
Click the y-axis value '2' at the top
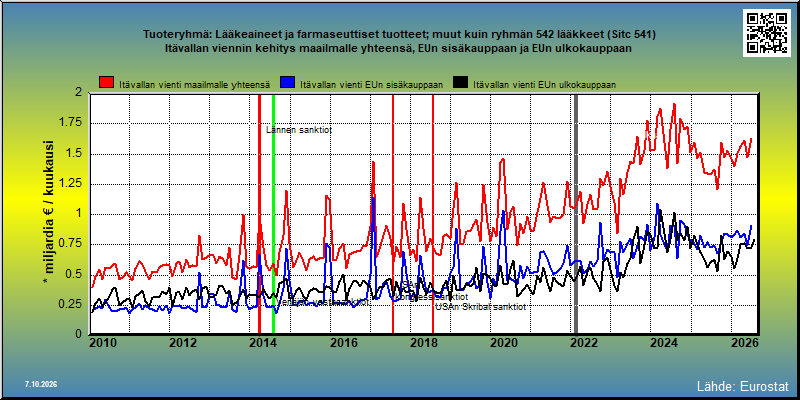(79, 93)
